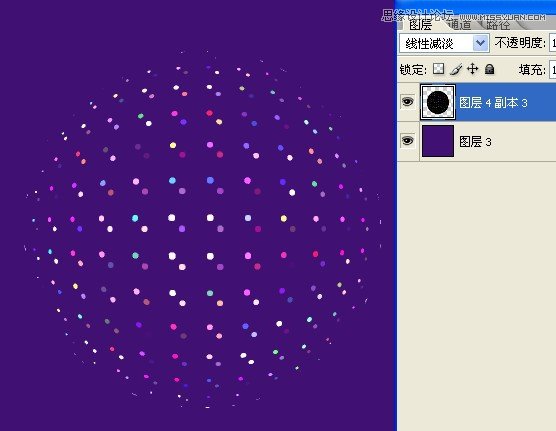Image resolution: width=556 pixels, height=431 pixels.
Task: Toggle lock position move icon
Action: click(473, 68)
